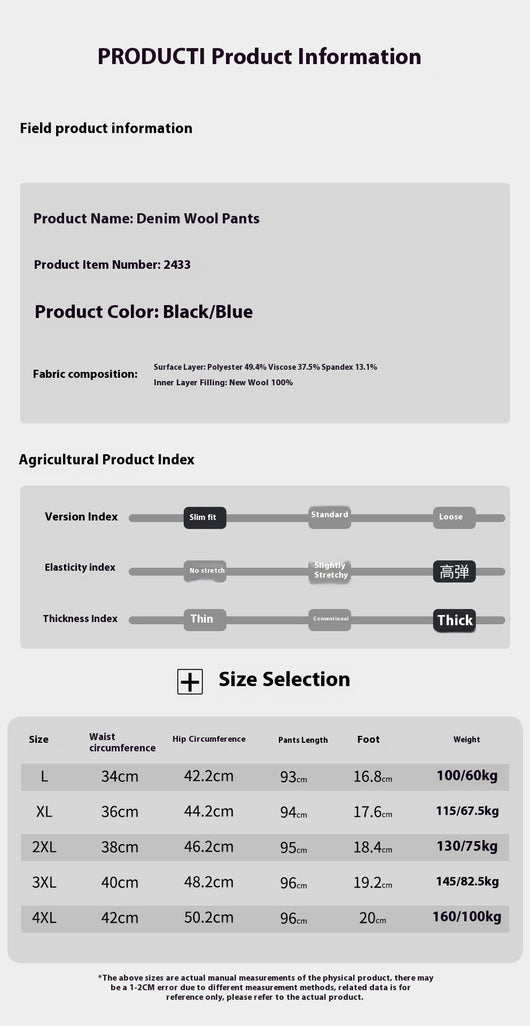
Task: Pick the Thin thickness option
Action: click(205, 620)
